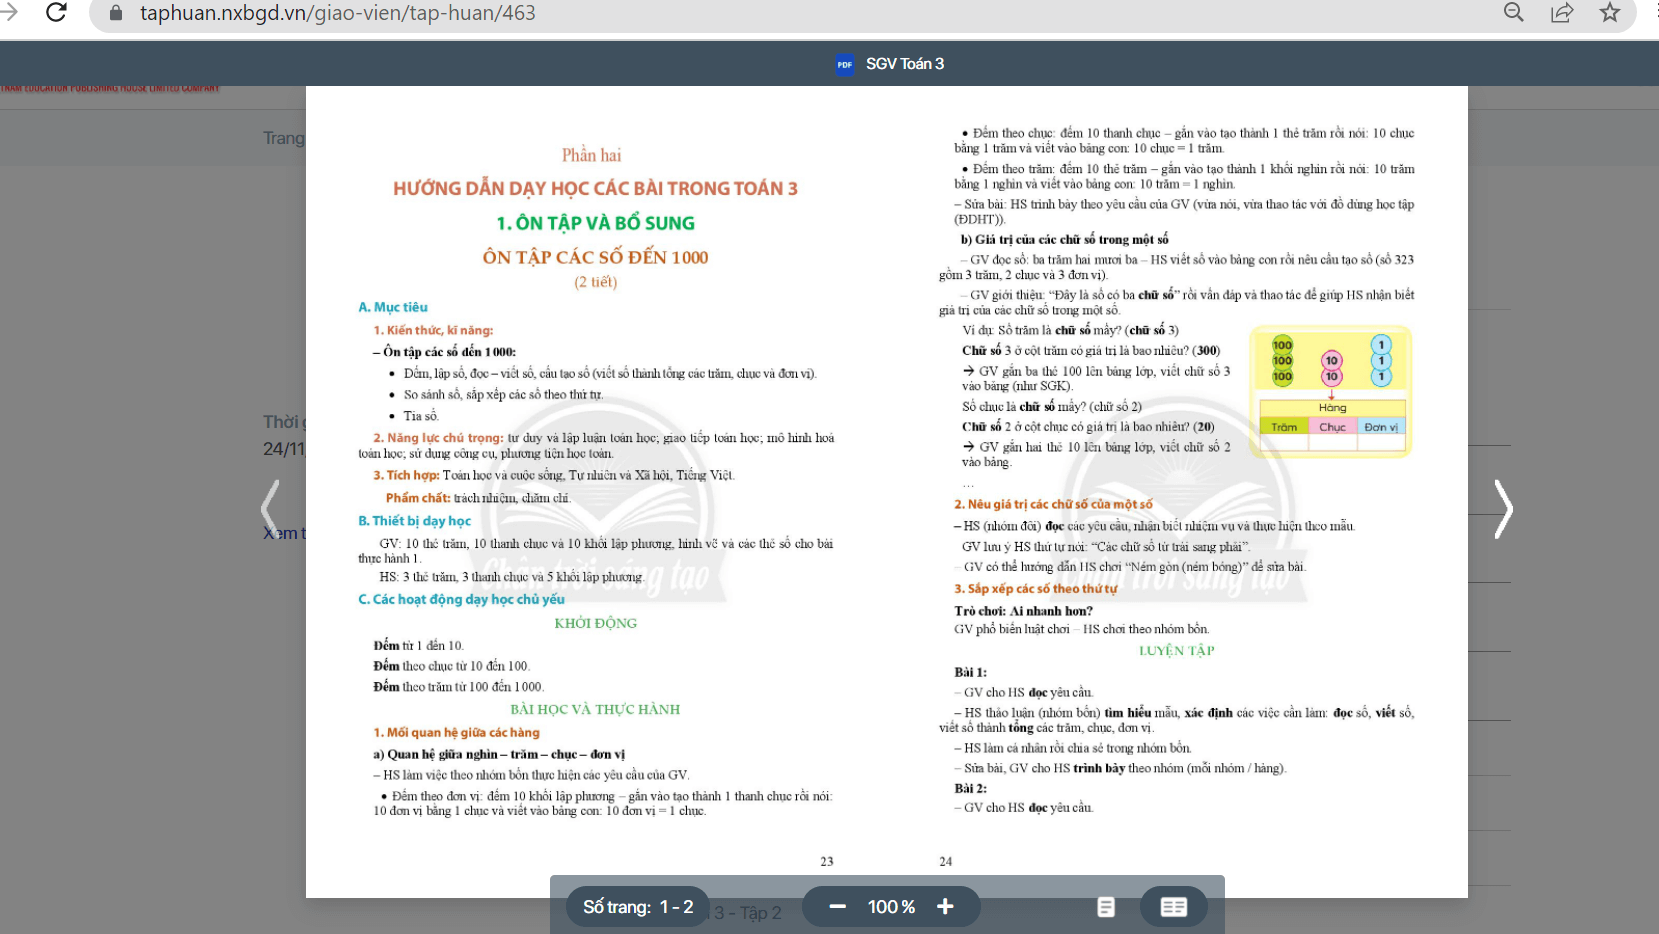Click '1. Kiến thức, kĩ năng:' line
The image size is (1659, 934).
tap(433, 330)
